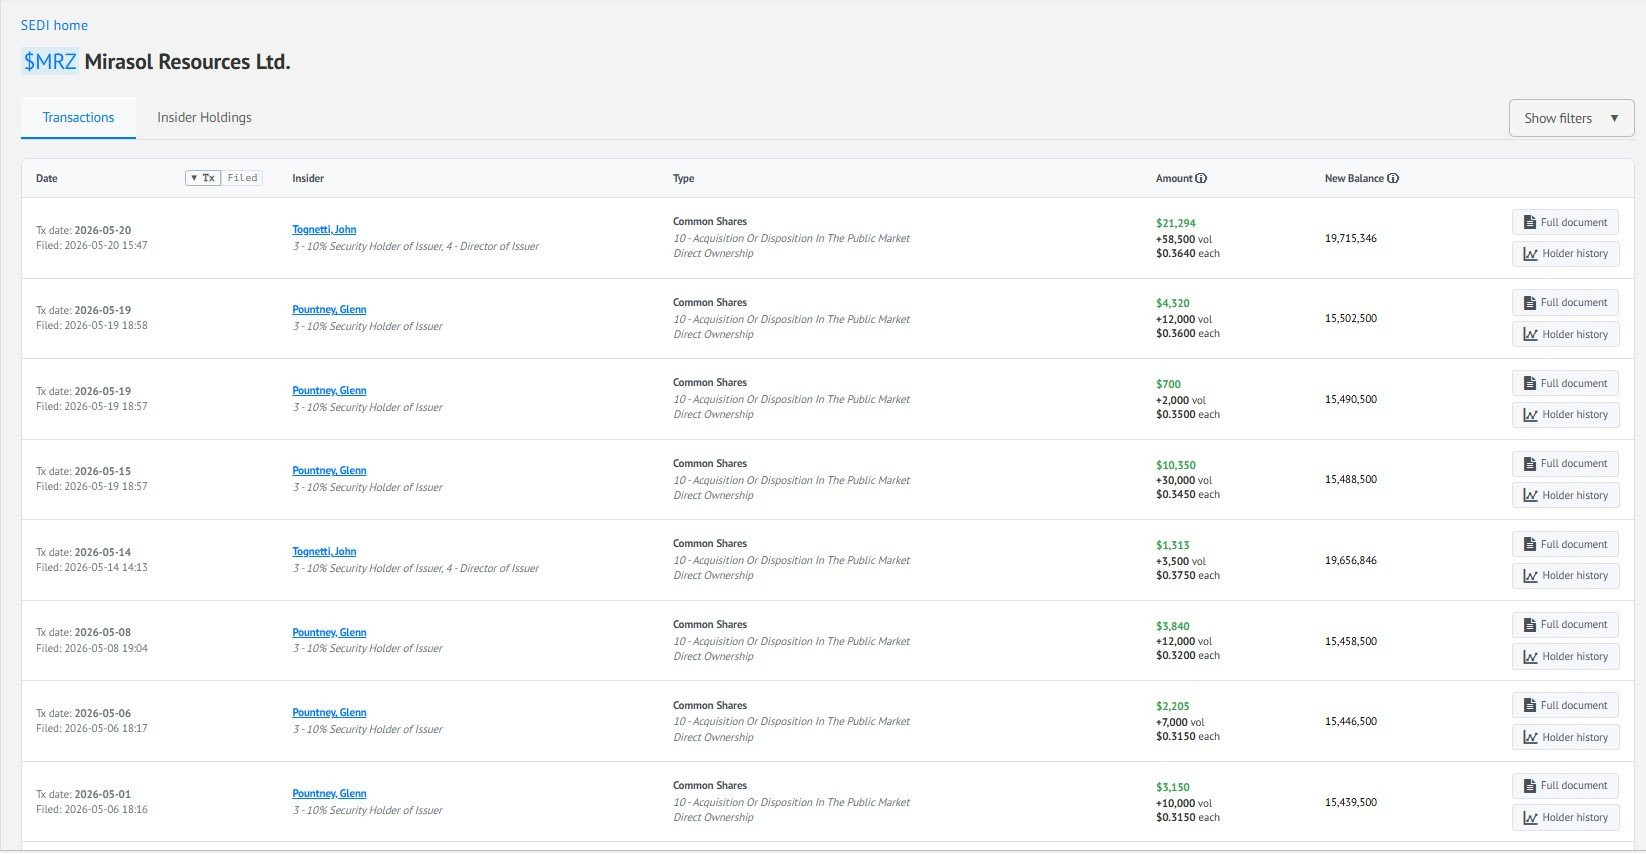The width and height of the screenshot is (1646, 854).
Task: Switch date sorting to Filed
Action: [242, 178]
